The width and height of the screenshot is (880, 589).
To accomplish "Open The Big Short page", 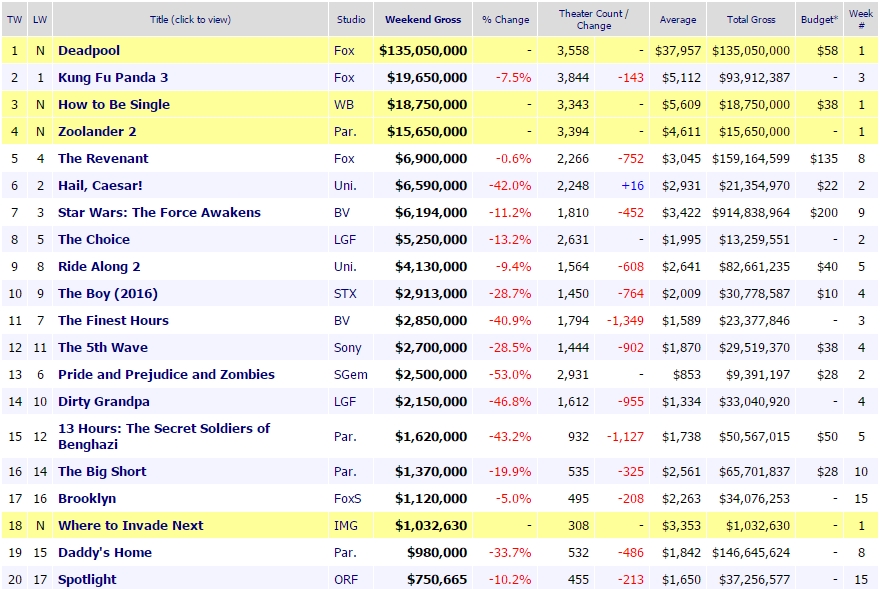I will tap(102, 471).
